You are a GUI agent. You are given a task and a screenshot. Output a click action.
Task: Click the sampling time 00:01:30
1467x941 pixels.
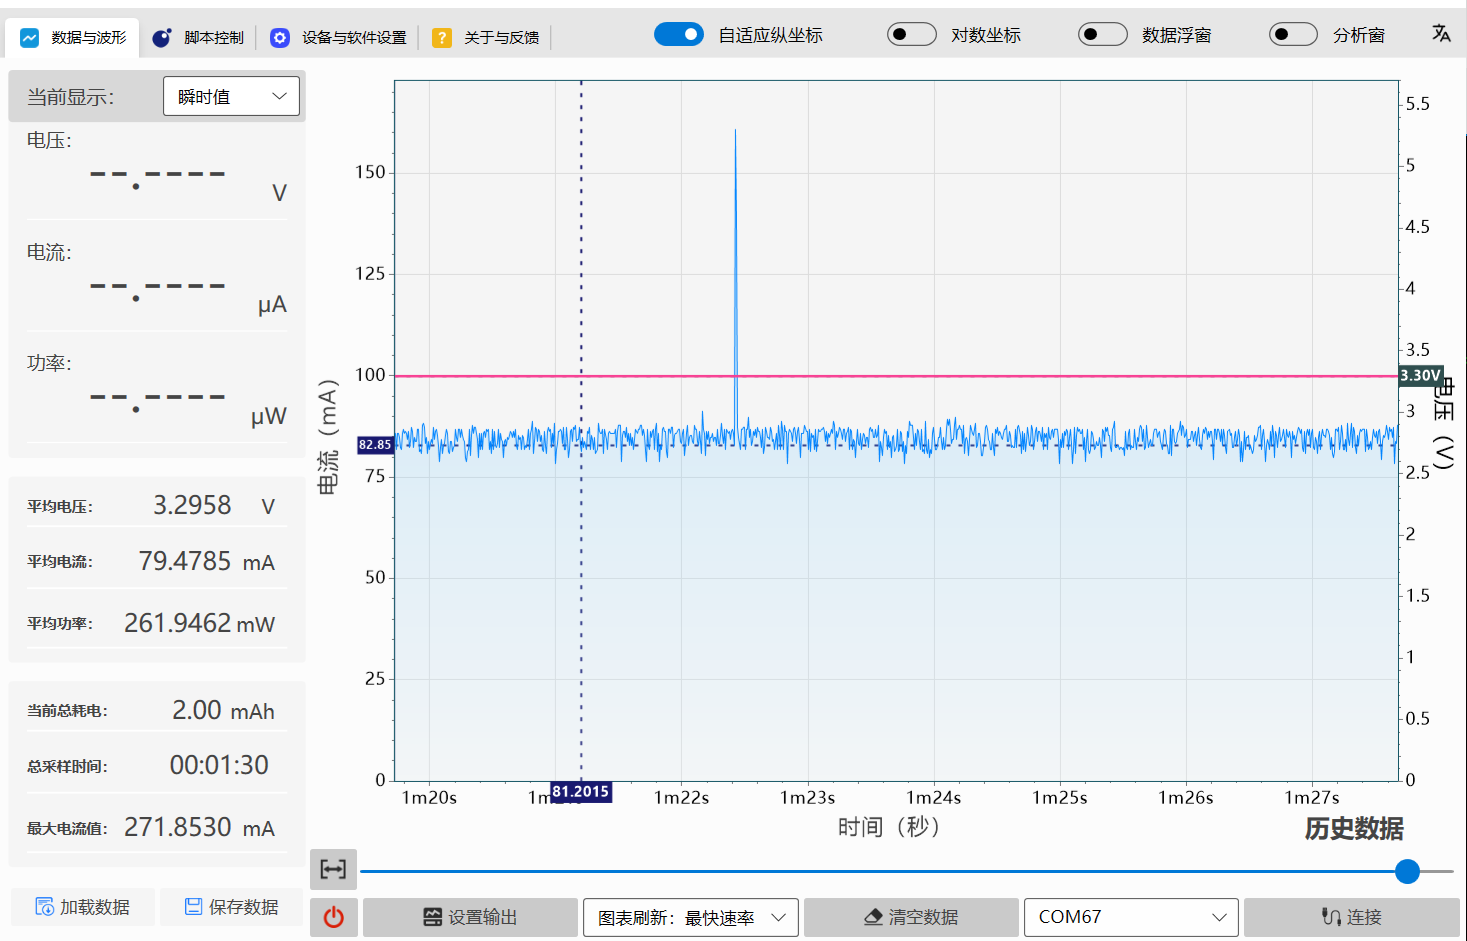[219, 766]
